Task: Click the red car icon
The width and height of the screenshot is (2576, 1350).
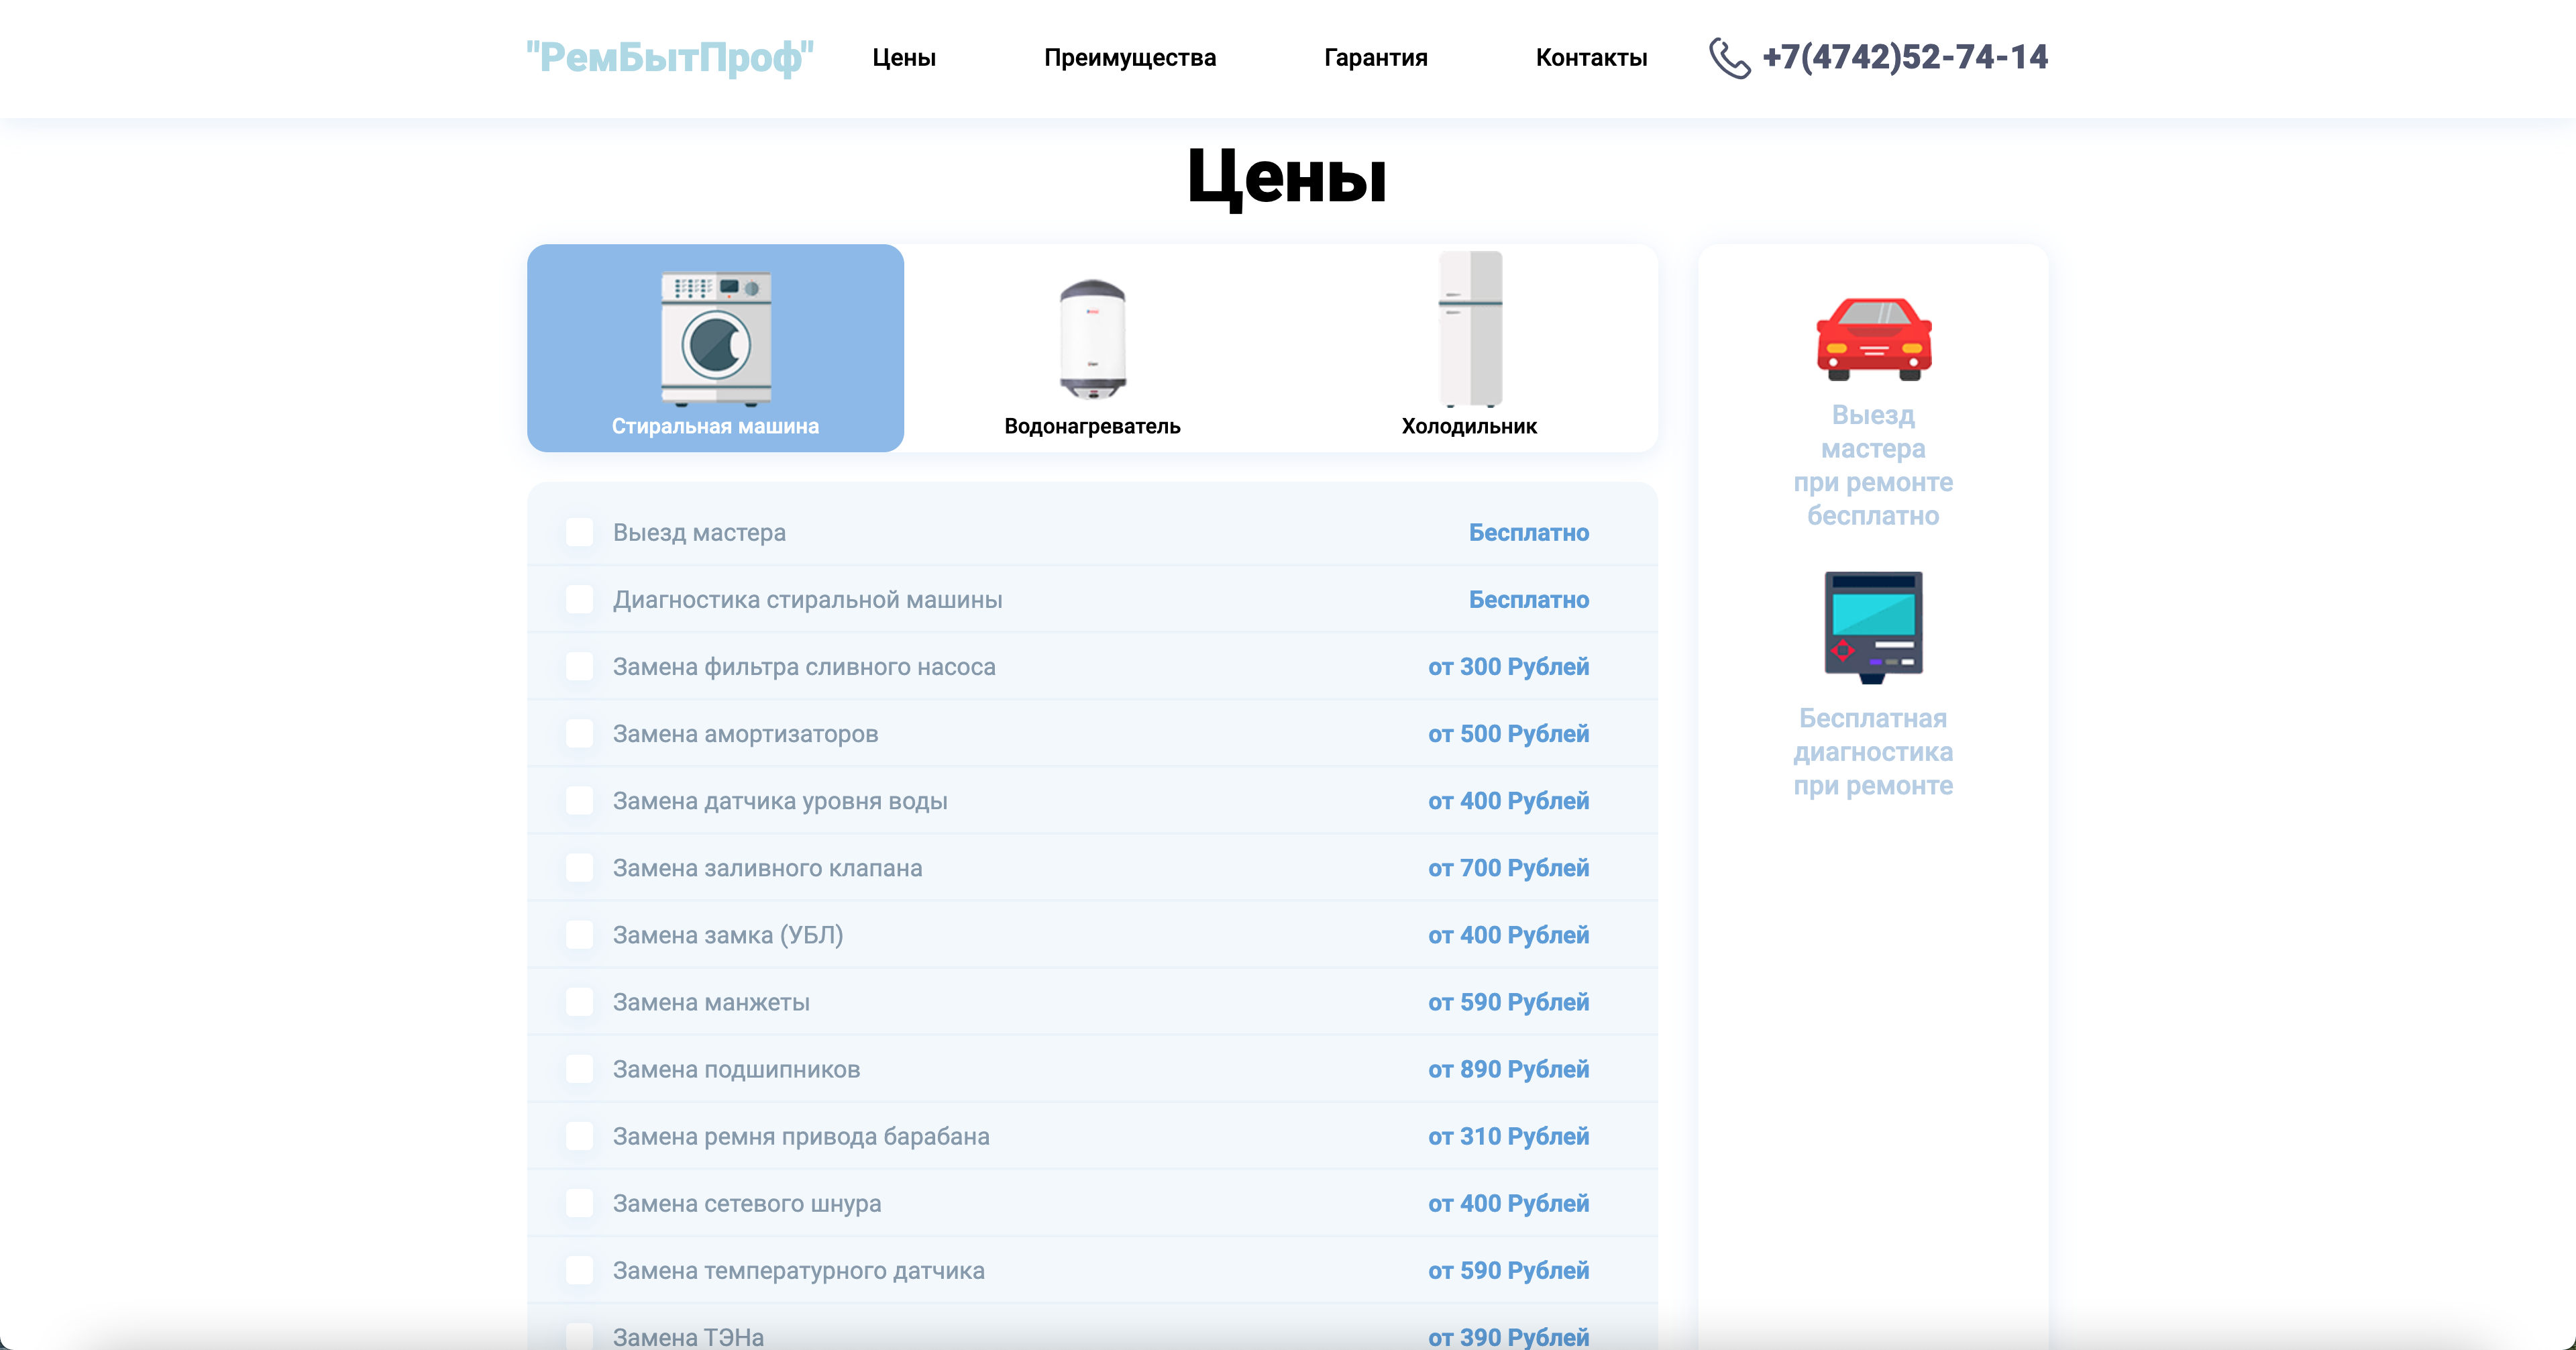Action: [1873, 339]
